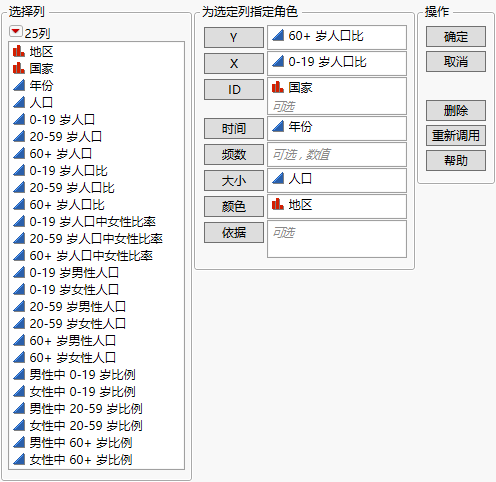The image size is (496, 482).
Task: Click the icon beside 60+ 岁女性人口
Action: coord(19,358)
